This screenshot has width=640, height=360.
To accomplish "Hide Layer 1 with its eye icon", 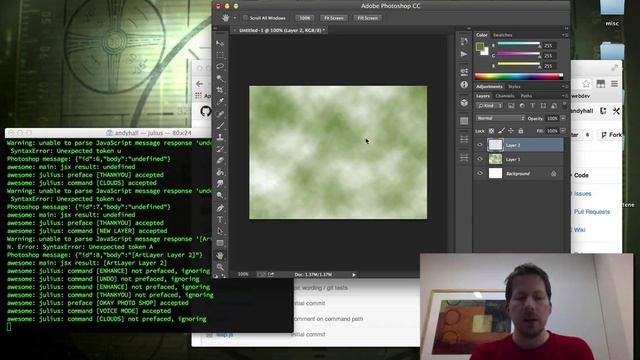I will tap(480, 159).
